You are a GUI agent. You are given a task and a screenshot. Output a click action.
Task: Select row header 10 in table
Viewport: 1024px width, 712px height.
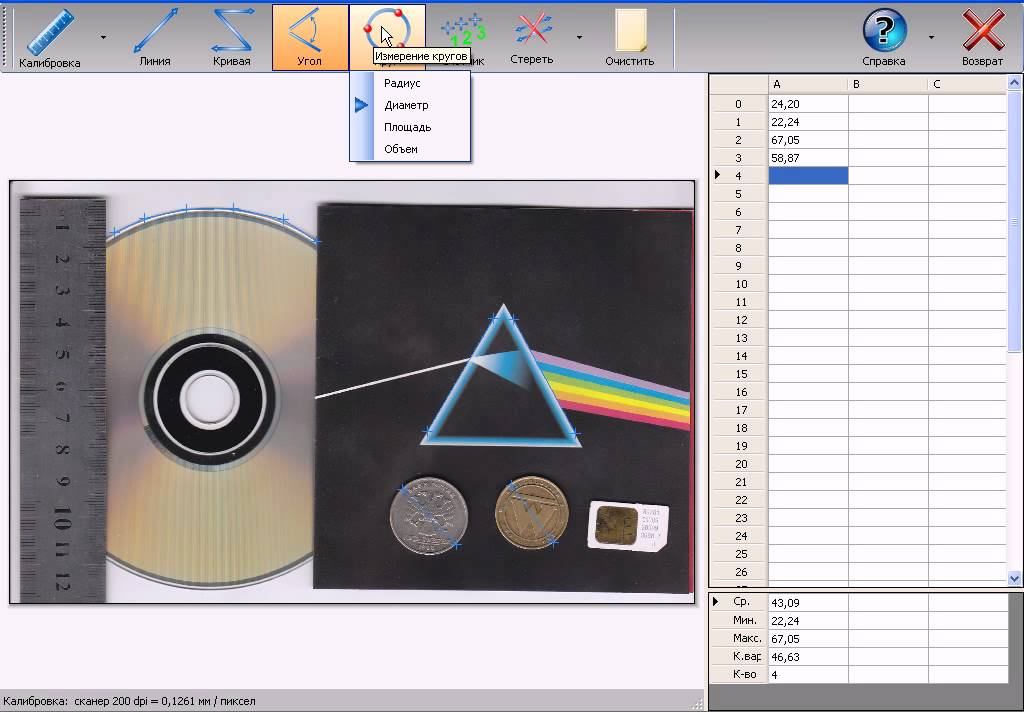[x=740, y=284]
